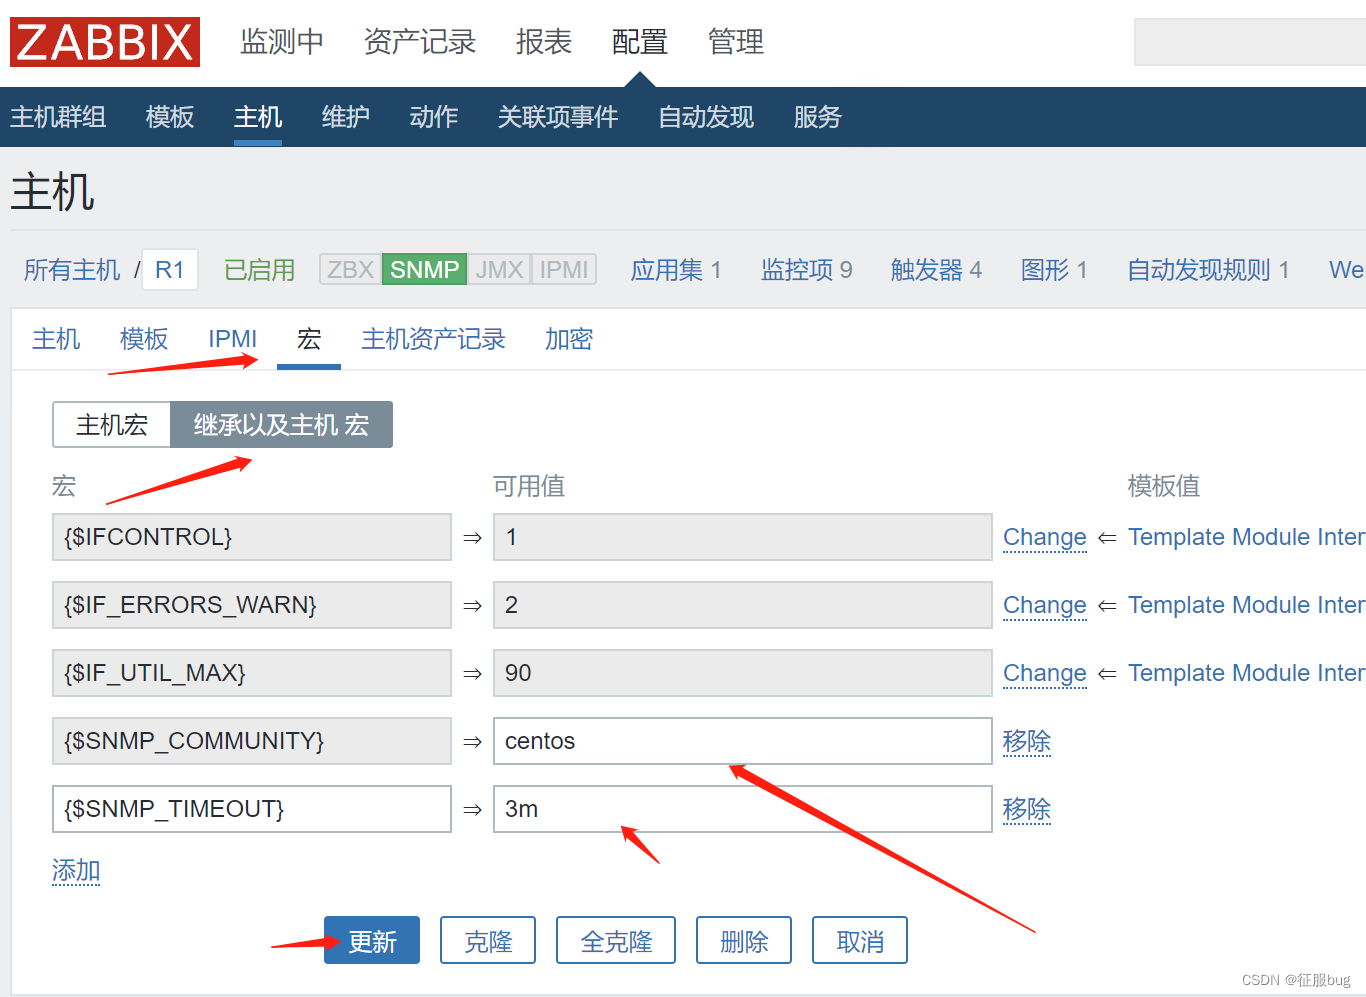Open the 配置 top menu
Screen dimensions: 1366x997
click(640, 42)
